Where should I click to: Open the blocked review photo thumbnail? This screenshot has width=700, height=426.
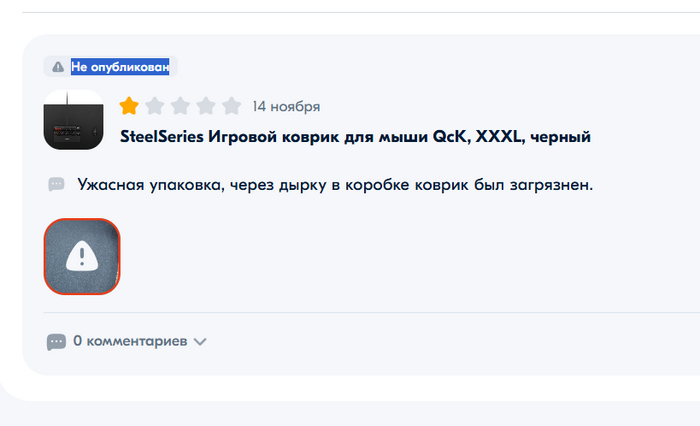pos(82,256)
